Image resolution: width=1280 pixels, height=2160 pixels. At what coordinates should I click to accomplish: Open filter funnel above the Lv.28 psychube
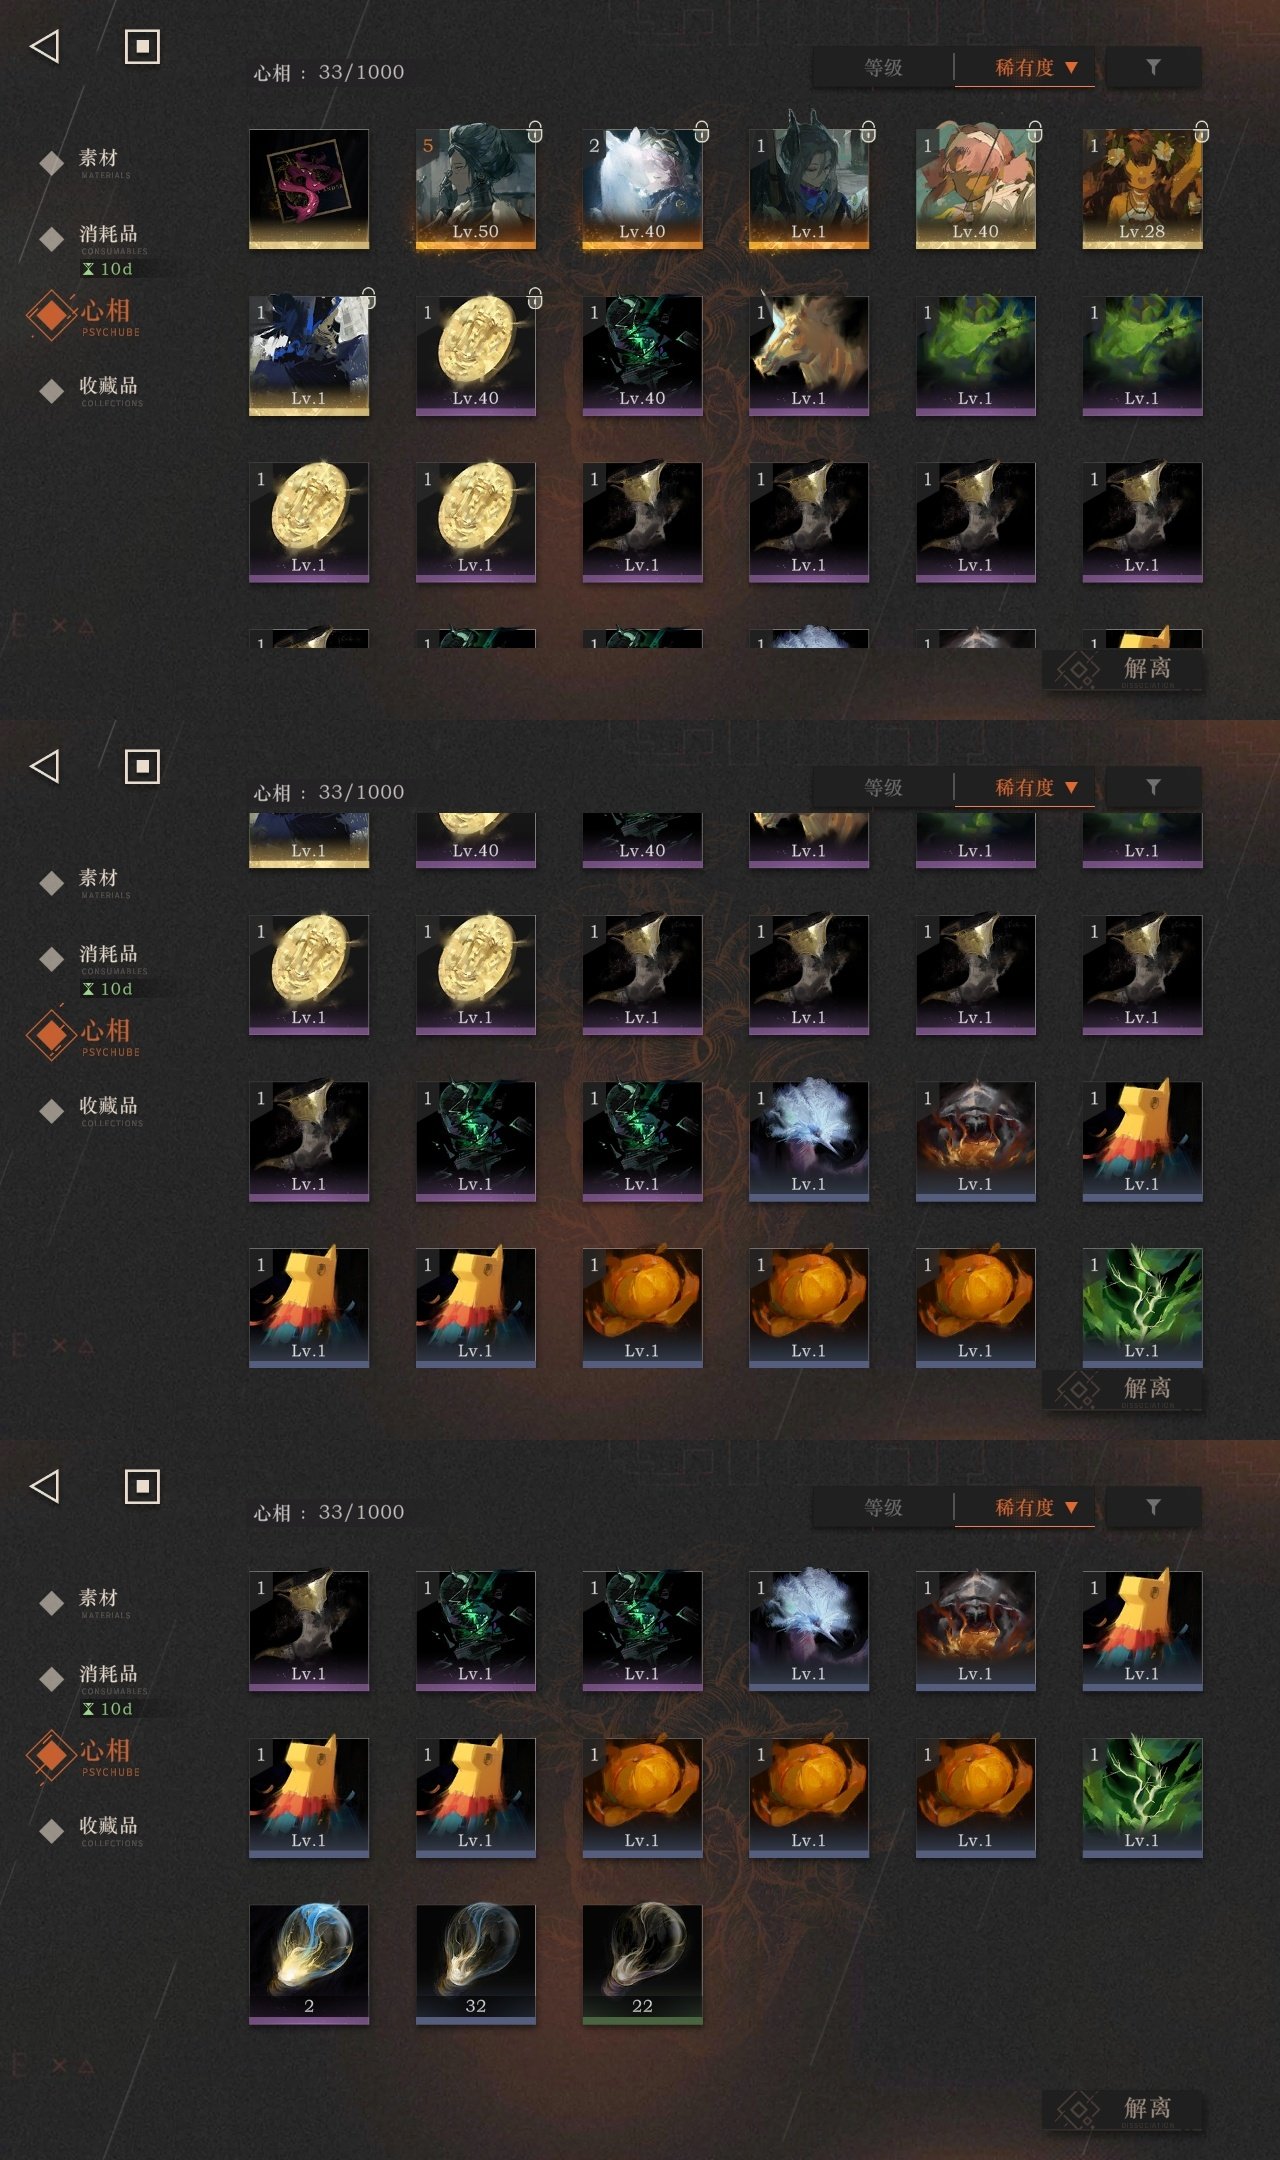pos(1153,67)
